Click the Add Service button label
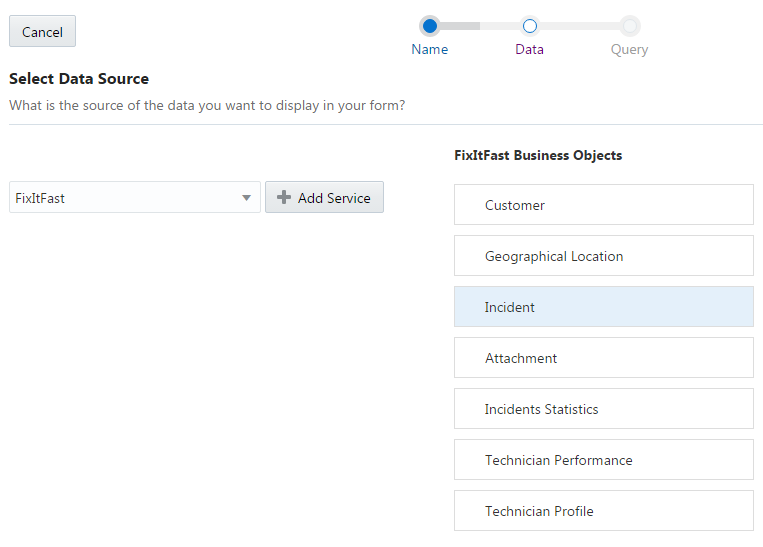763x547 pixels. pyautogui.click(x=334, y=198)
